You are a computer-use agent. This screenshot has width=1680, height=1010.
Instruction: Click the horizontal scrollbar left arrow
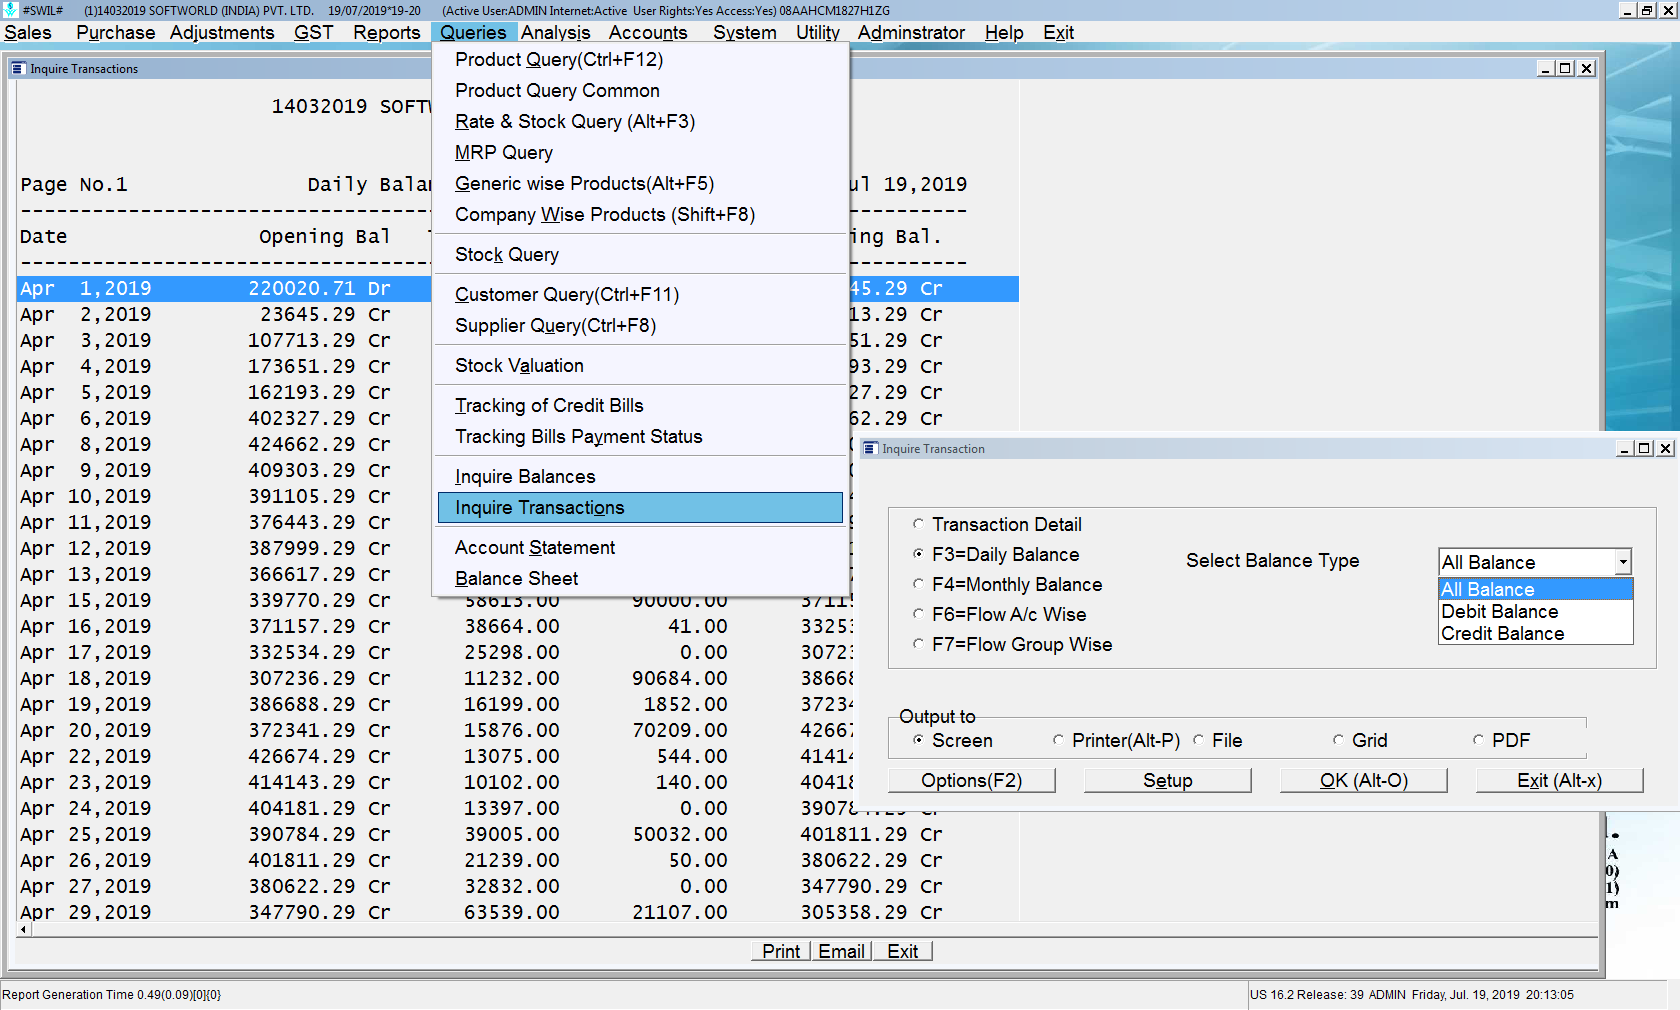click(x=24, y=929)
